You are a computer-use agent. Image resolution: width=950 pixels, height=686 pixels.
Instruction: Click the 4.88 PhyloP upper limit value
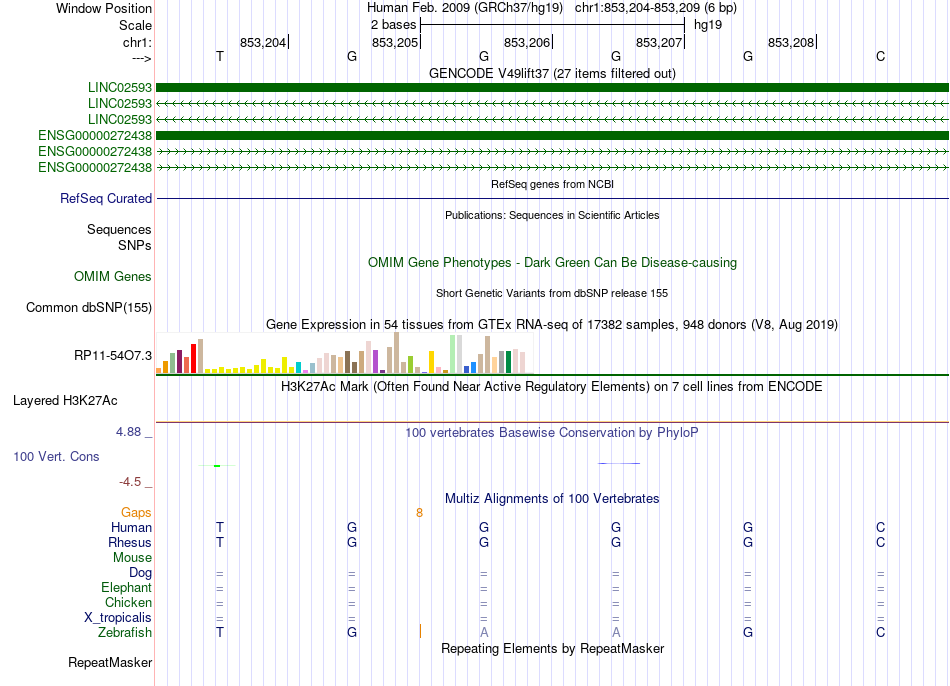click(128, 432)
